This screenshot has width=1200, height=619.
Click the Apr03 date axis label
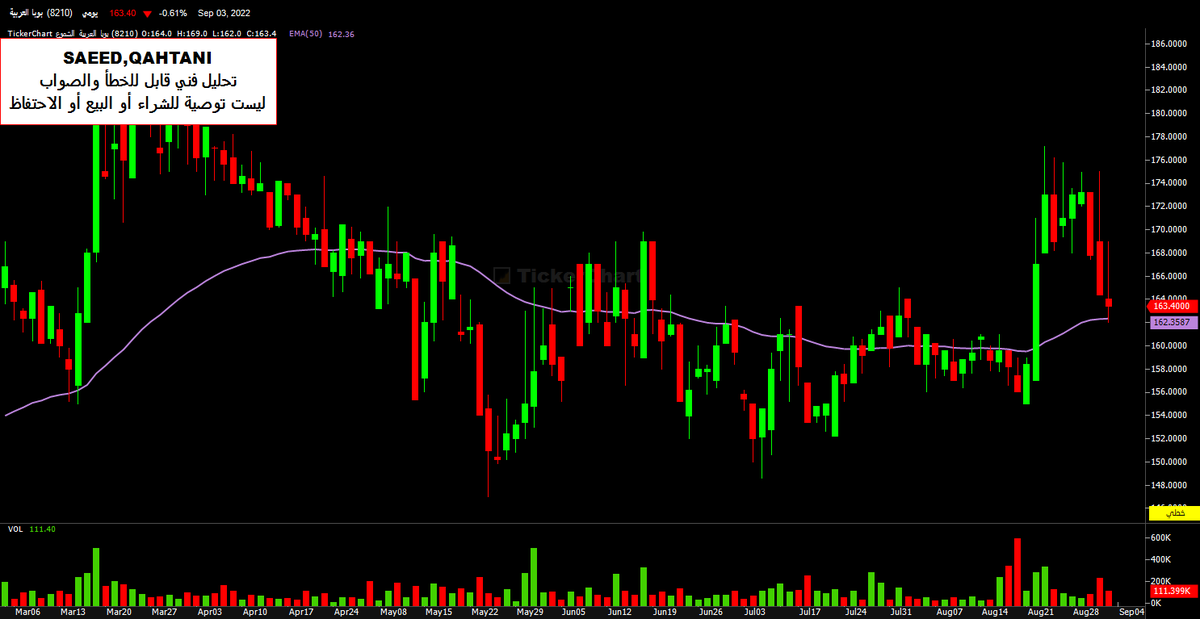point(210,610)
